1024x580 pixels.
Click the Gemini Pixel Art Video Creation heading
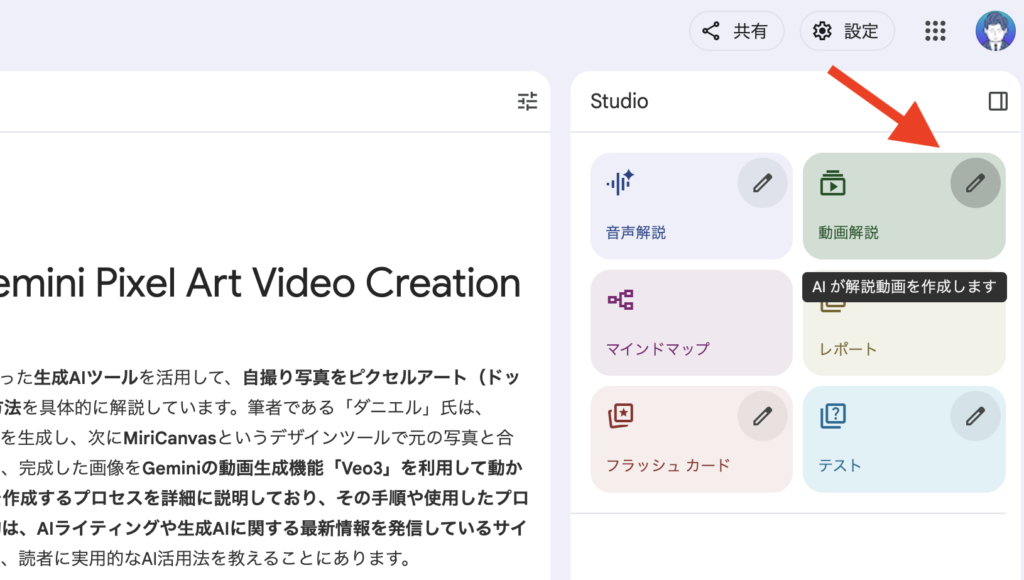pos(260,284)
